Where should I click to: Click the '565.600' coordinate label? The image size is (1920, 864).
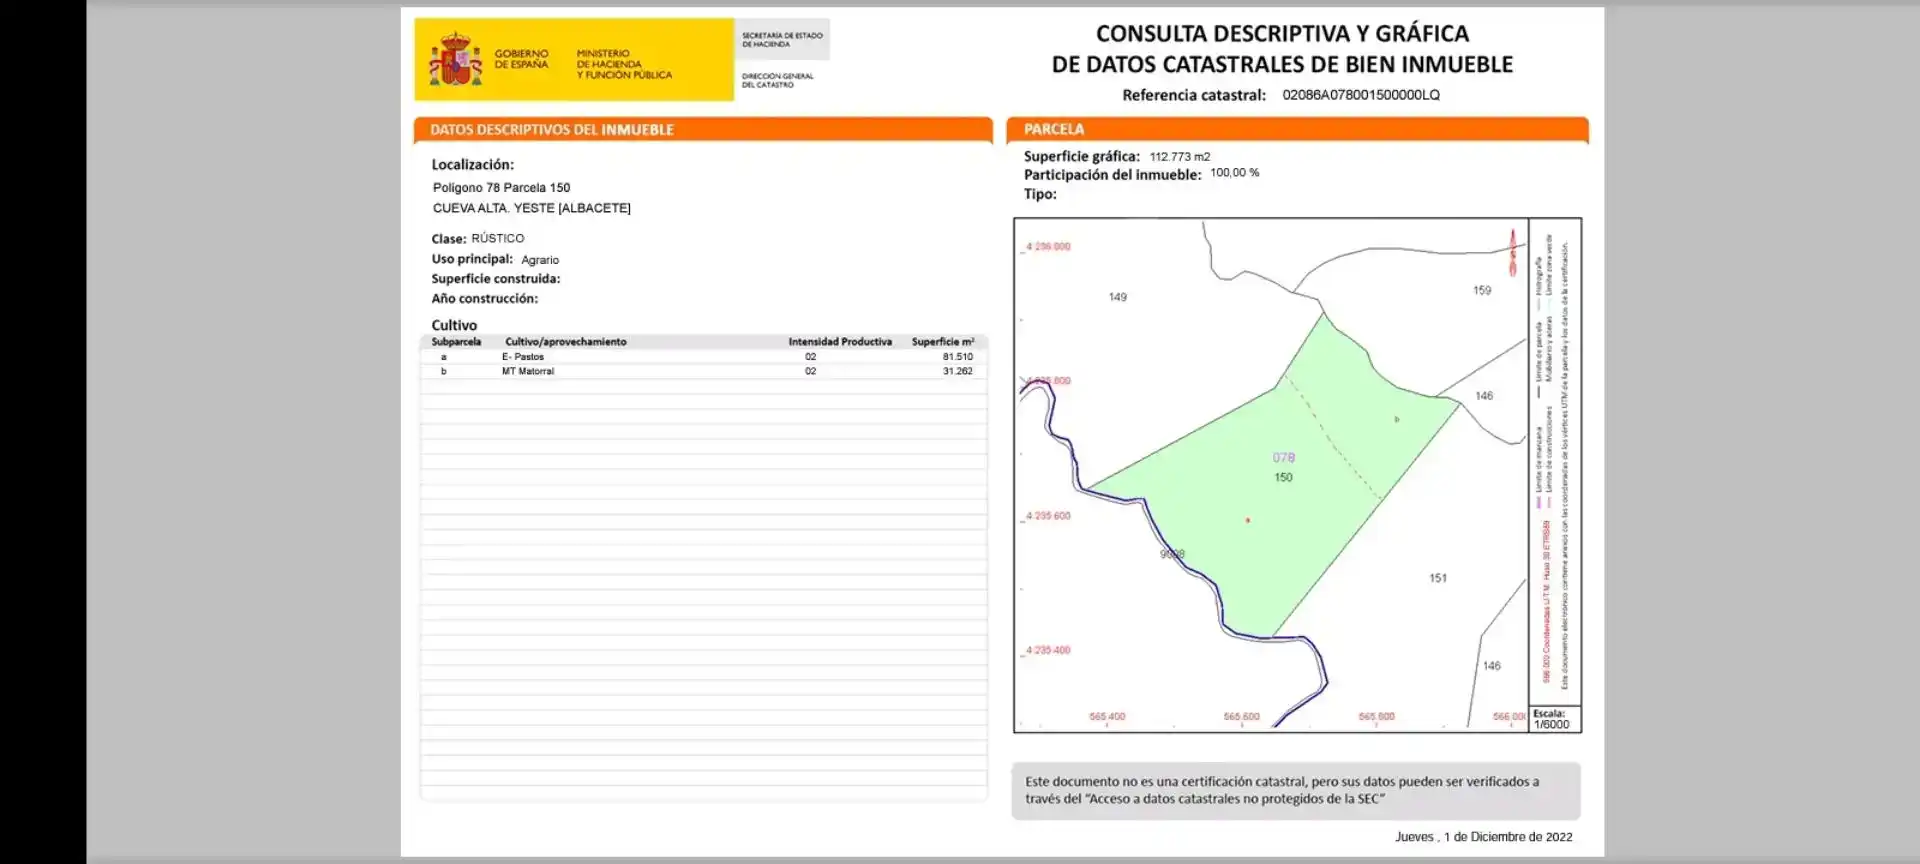(x=1242, y=717)
